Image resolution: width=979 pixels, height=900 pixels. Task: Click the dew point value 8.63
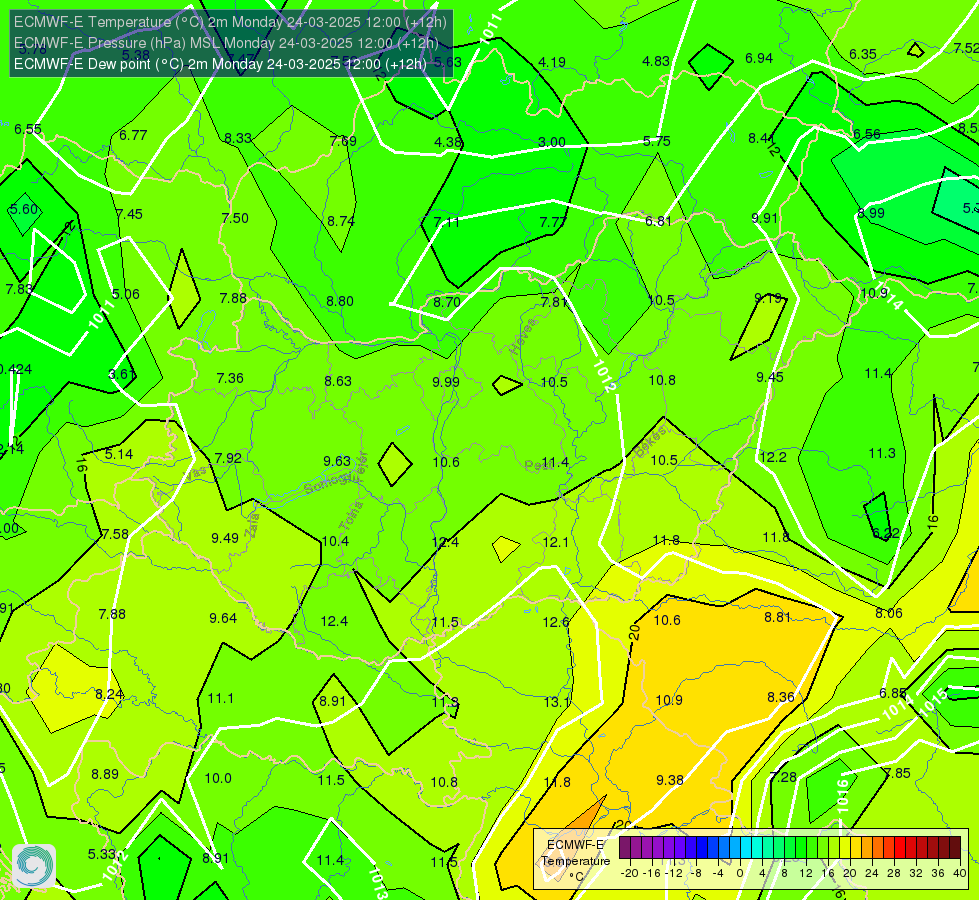tap(338, 381)
